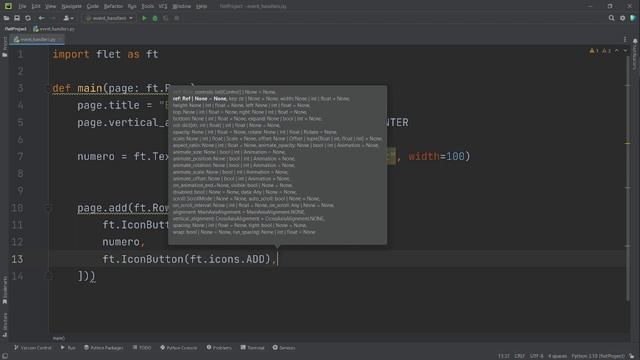Open the event_handlers run configuration dropdown
Image resolution: width=640 pixels, height=360 pixels.
pos(109,18)
